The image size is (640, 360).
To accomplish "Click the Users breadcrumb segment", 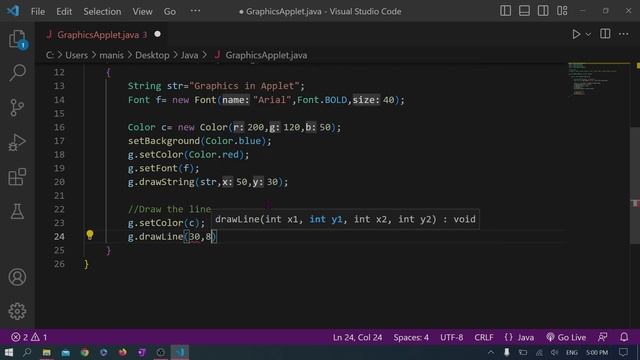I will pyautogui.click(x=76, y=55).
